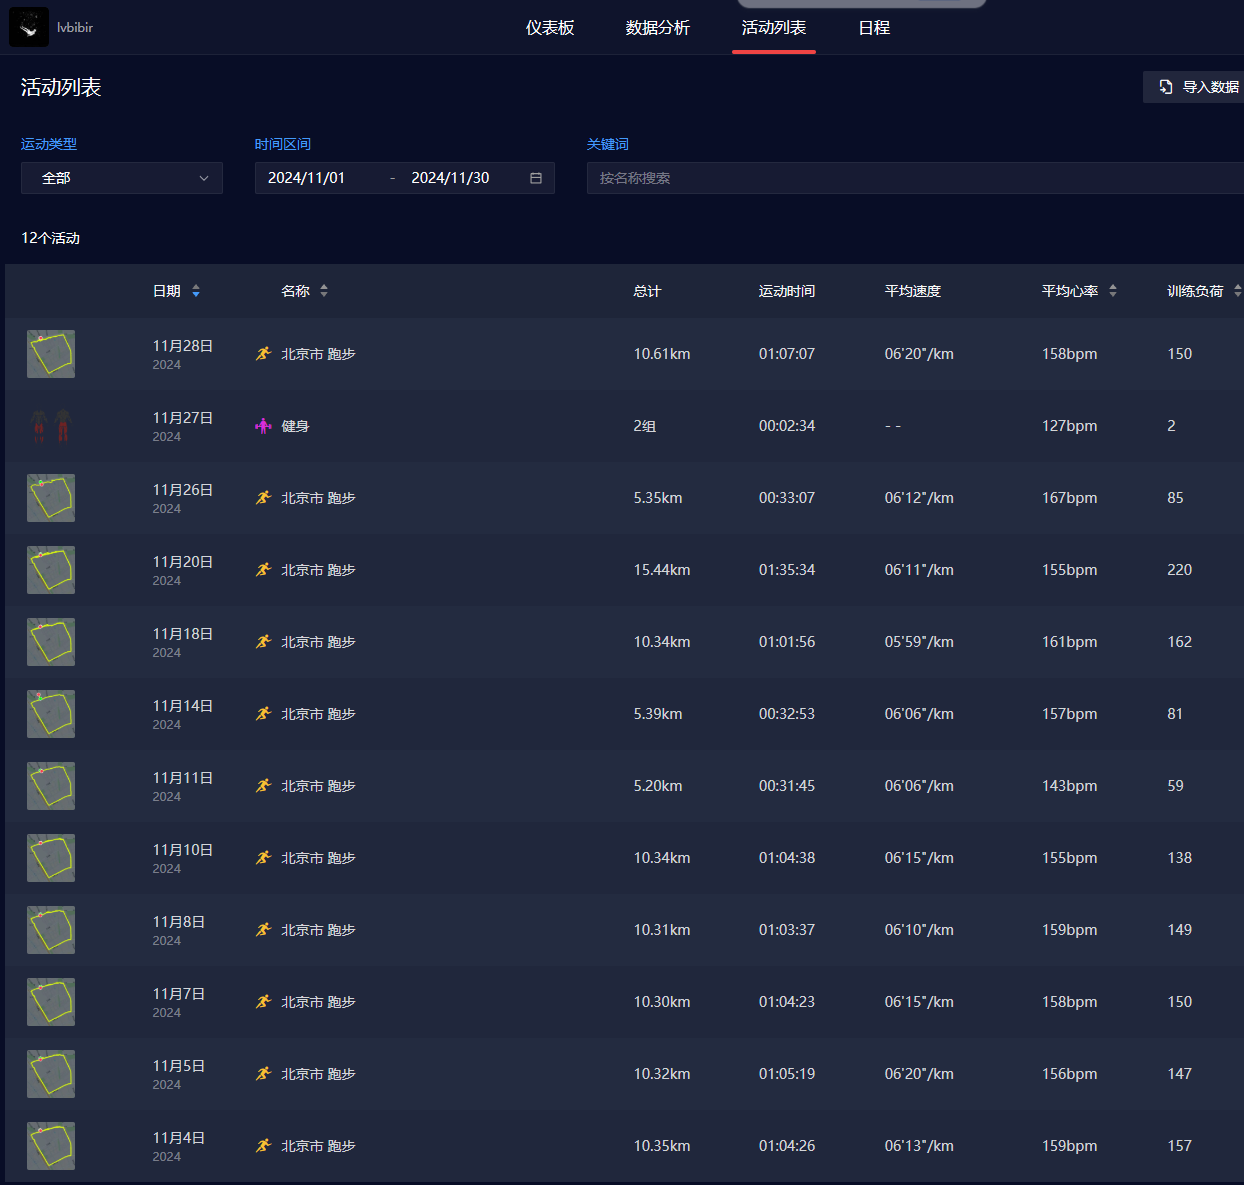Open the 11月27日 fitness muscle map thumbnail
The height and width of the screenshot is (1185, 1244).
51,426
